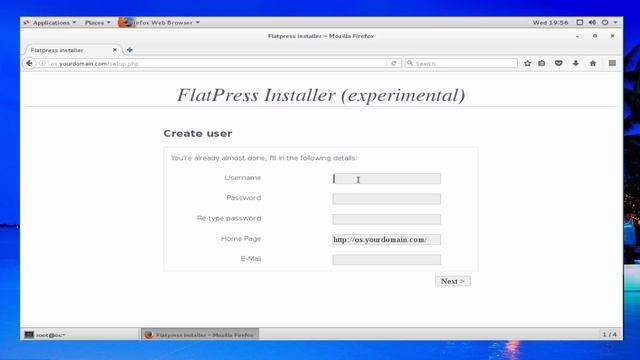Open the Firefox Web Browser app menu
Image resolution: width=640 pixels, height=360 pixels.
pyautogui.click(x=159, y=23)
